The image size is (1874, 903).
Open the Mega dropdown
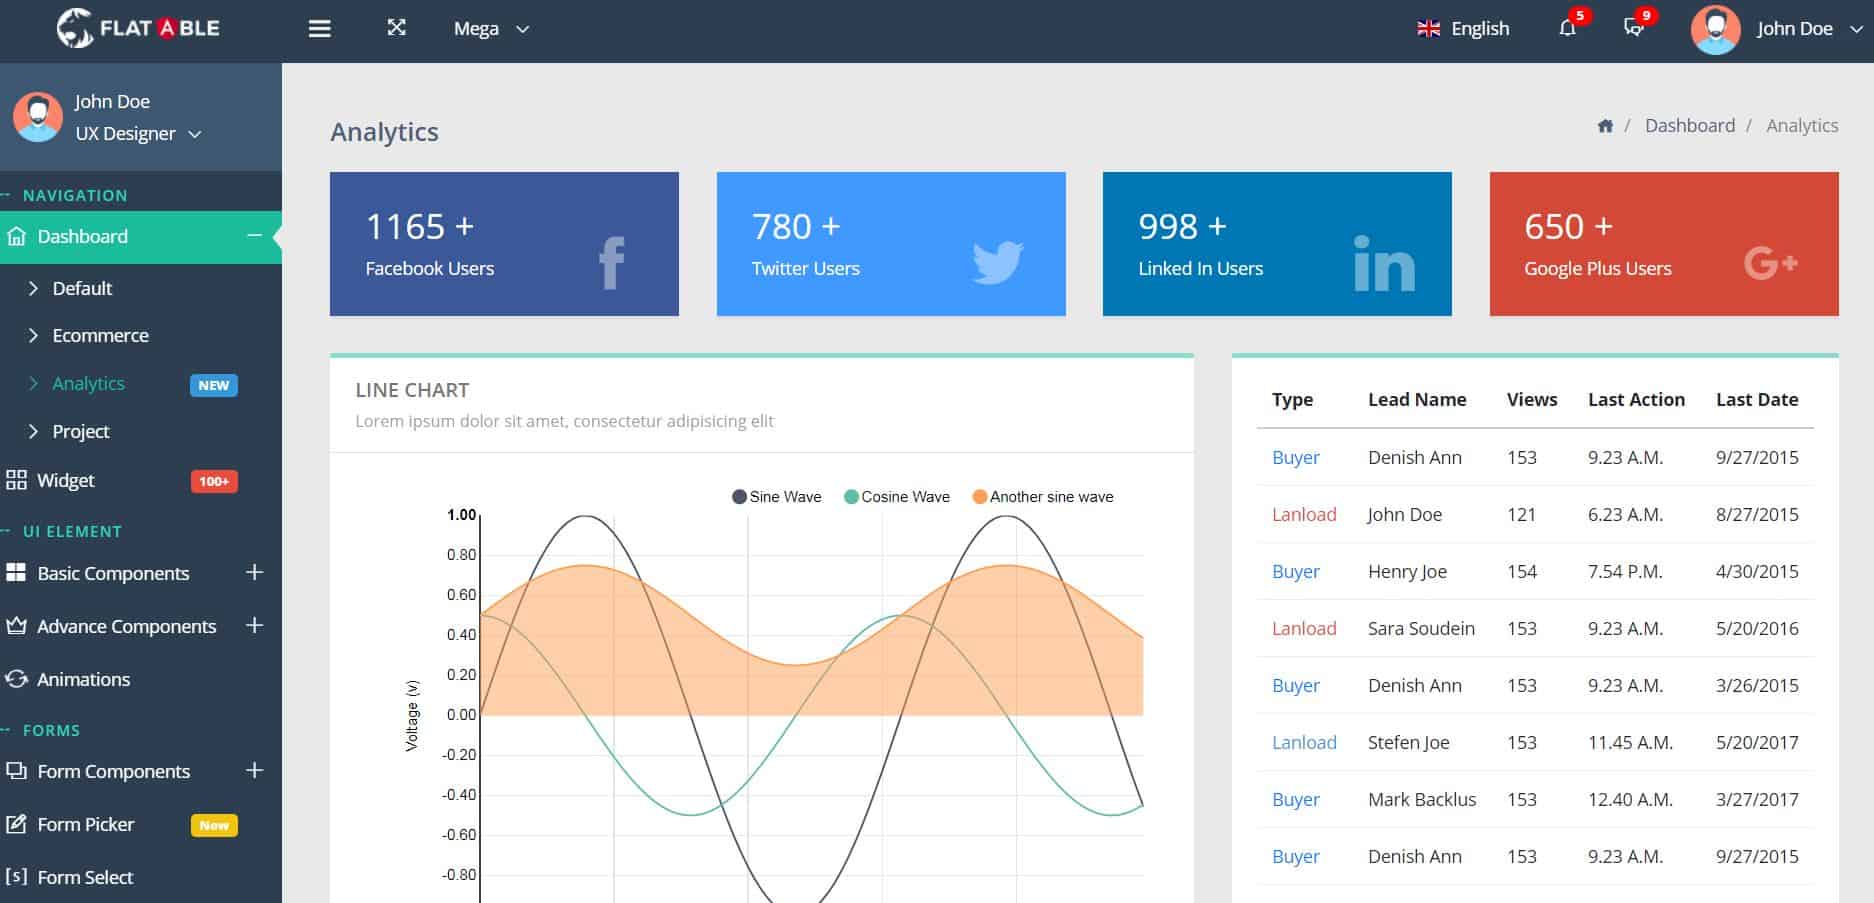coord(489,29)
